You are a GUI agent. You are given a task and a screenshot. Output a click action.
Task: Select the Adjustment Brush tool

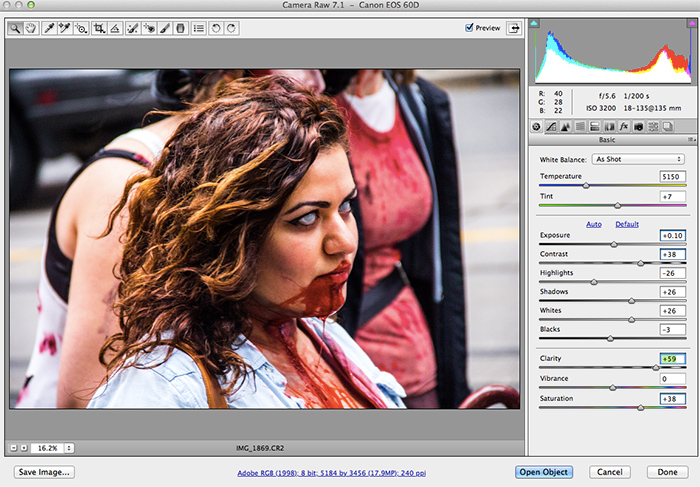(x=164, y=29)
